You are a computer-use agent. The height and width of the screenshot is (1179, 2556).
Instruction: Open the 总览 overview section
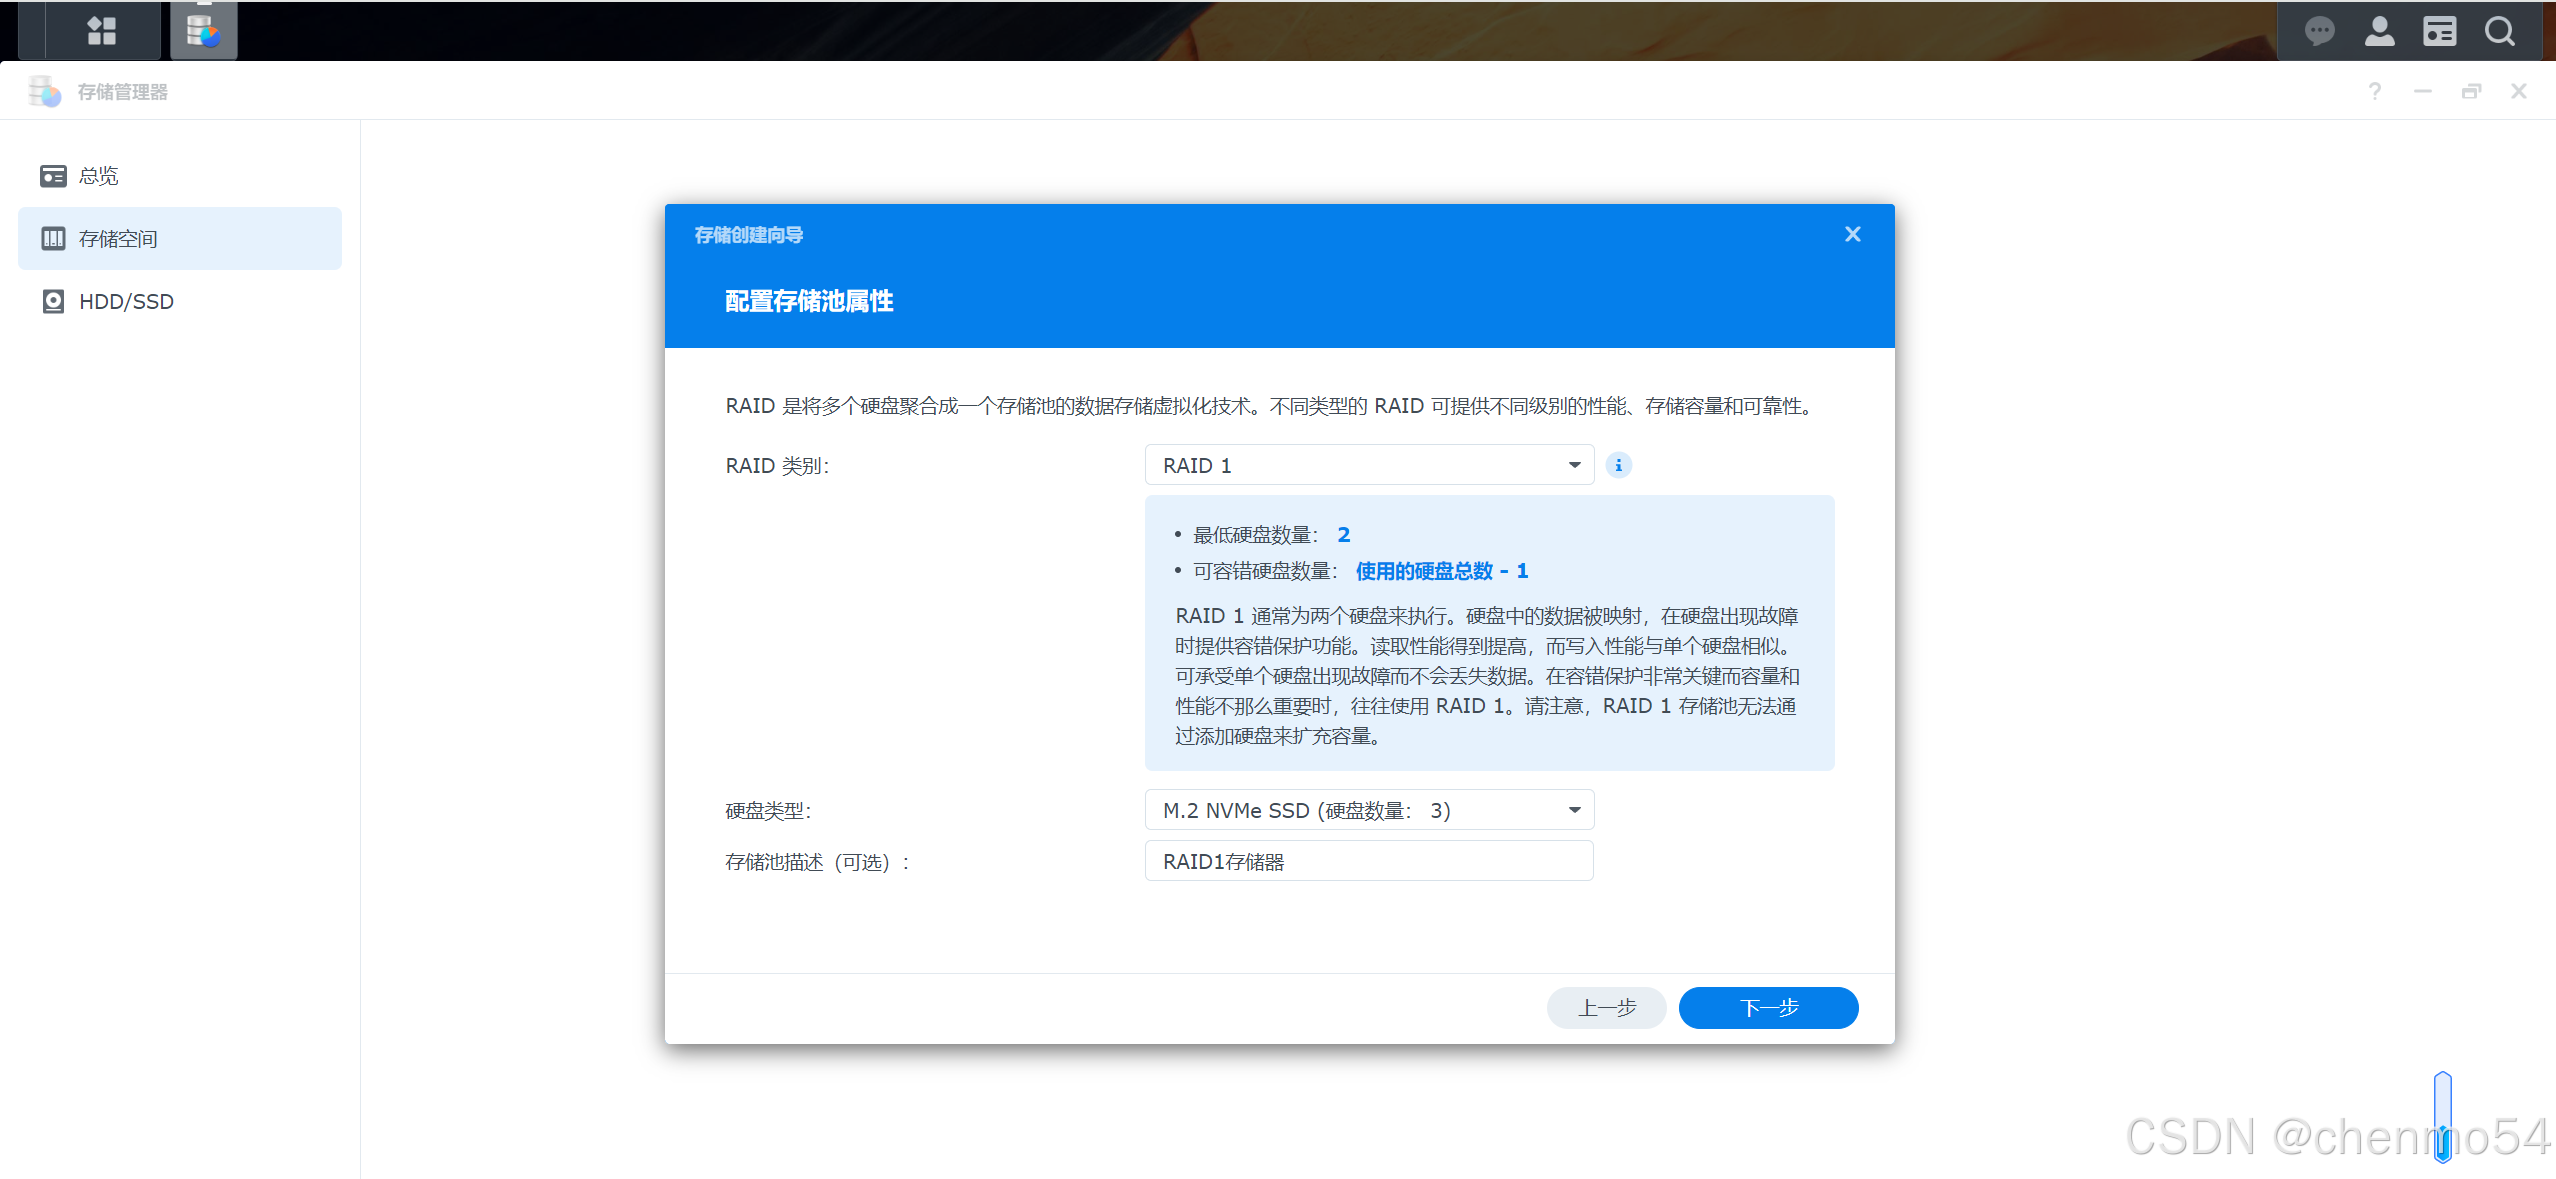pyautogui.click(x=98, y=176)
